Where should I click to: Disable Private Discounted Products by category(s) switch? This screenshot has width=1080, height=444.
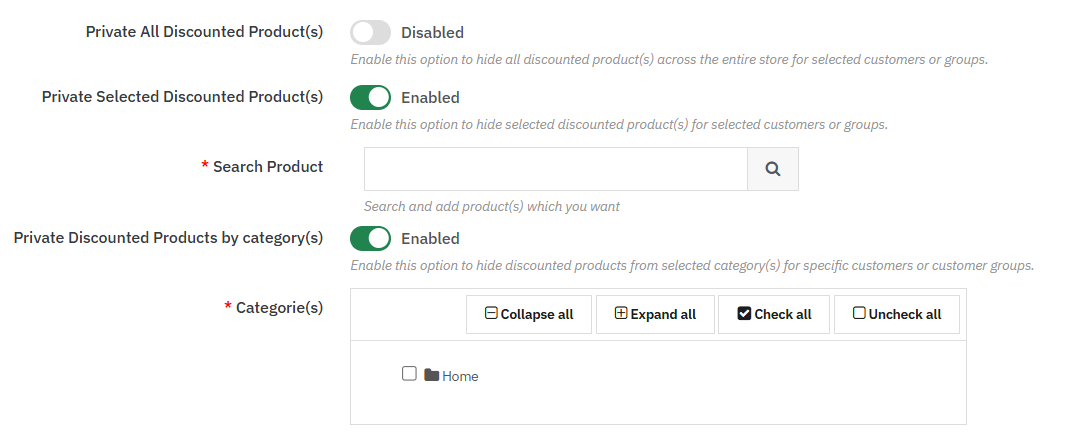pos(370,238)
